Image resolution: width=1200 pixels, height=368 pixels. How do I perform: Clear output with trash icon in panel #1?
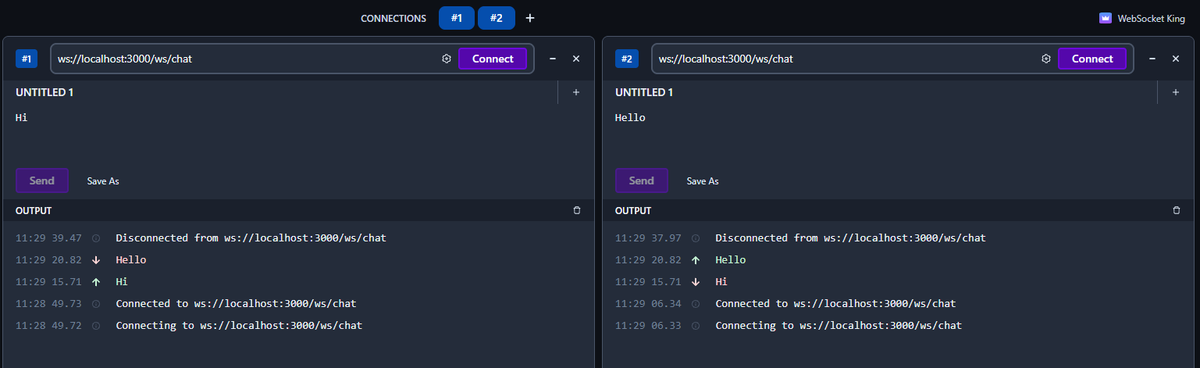[x=576, y=211]
